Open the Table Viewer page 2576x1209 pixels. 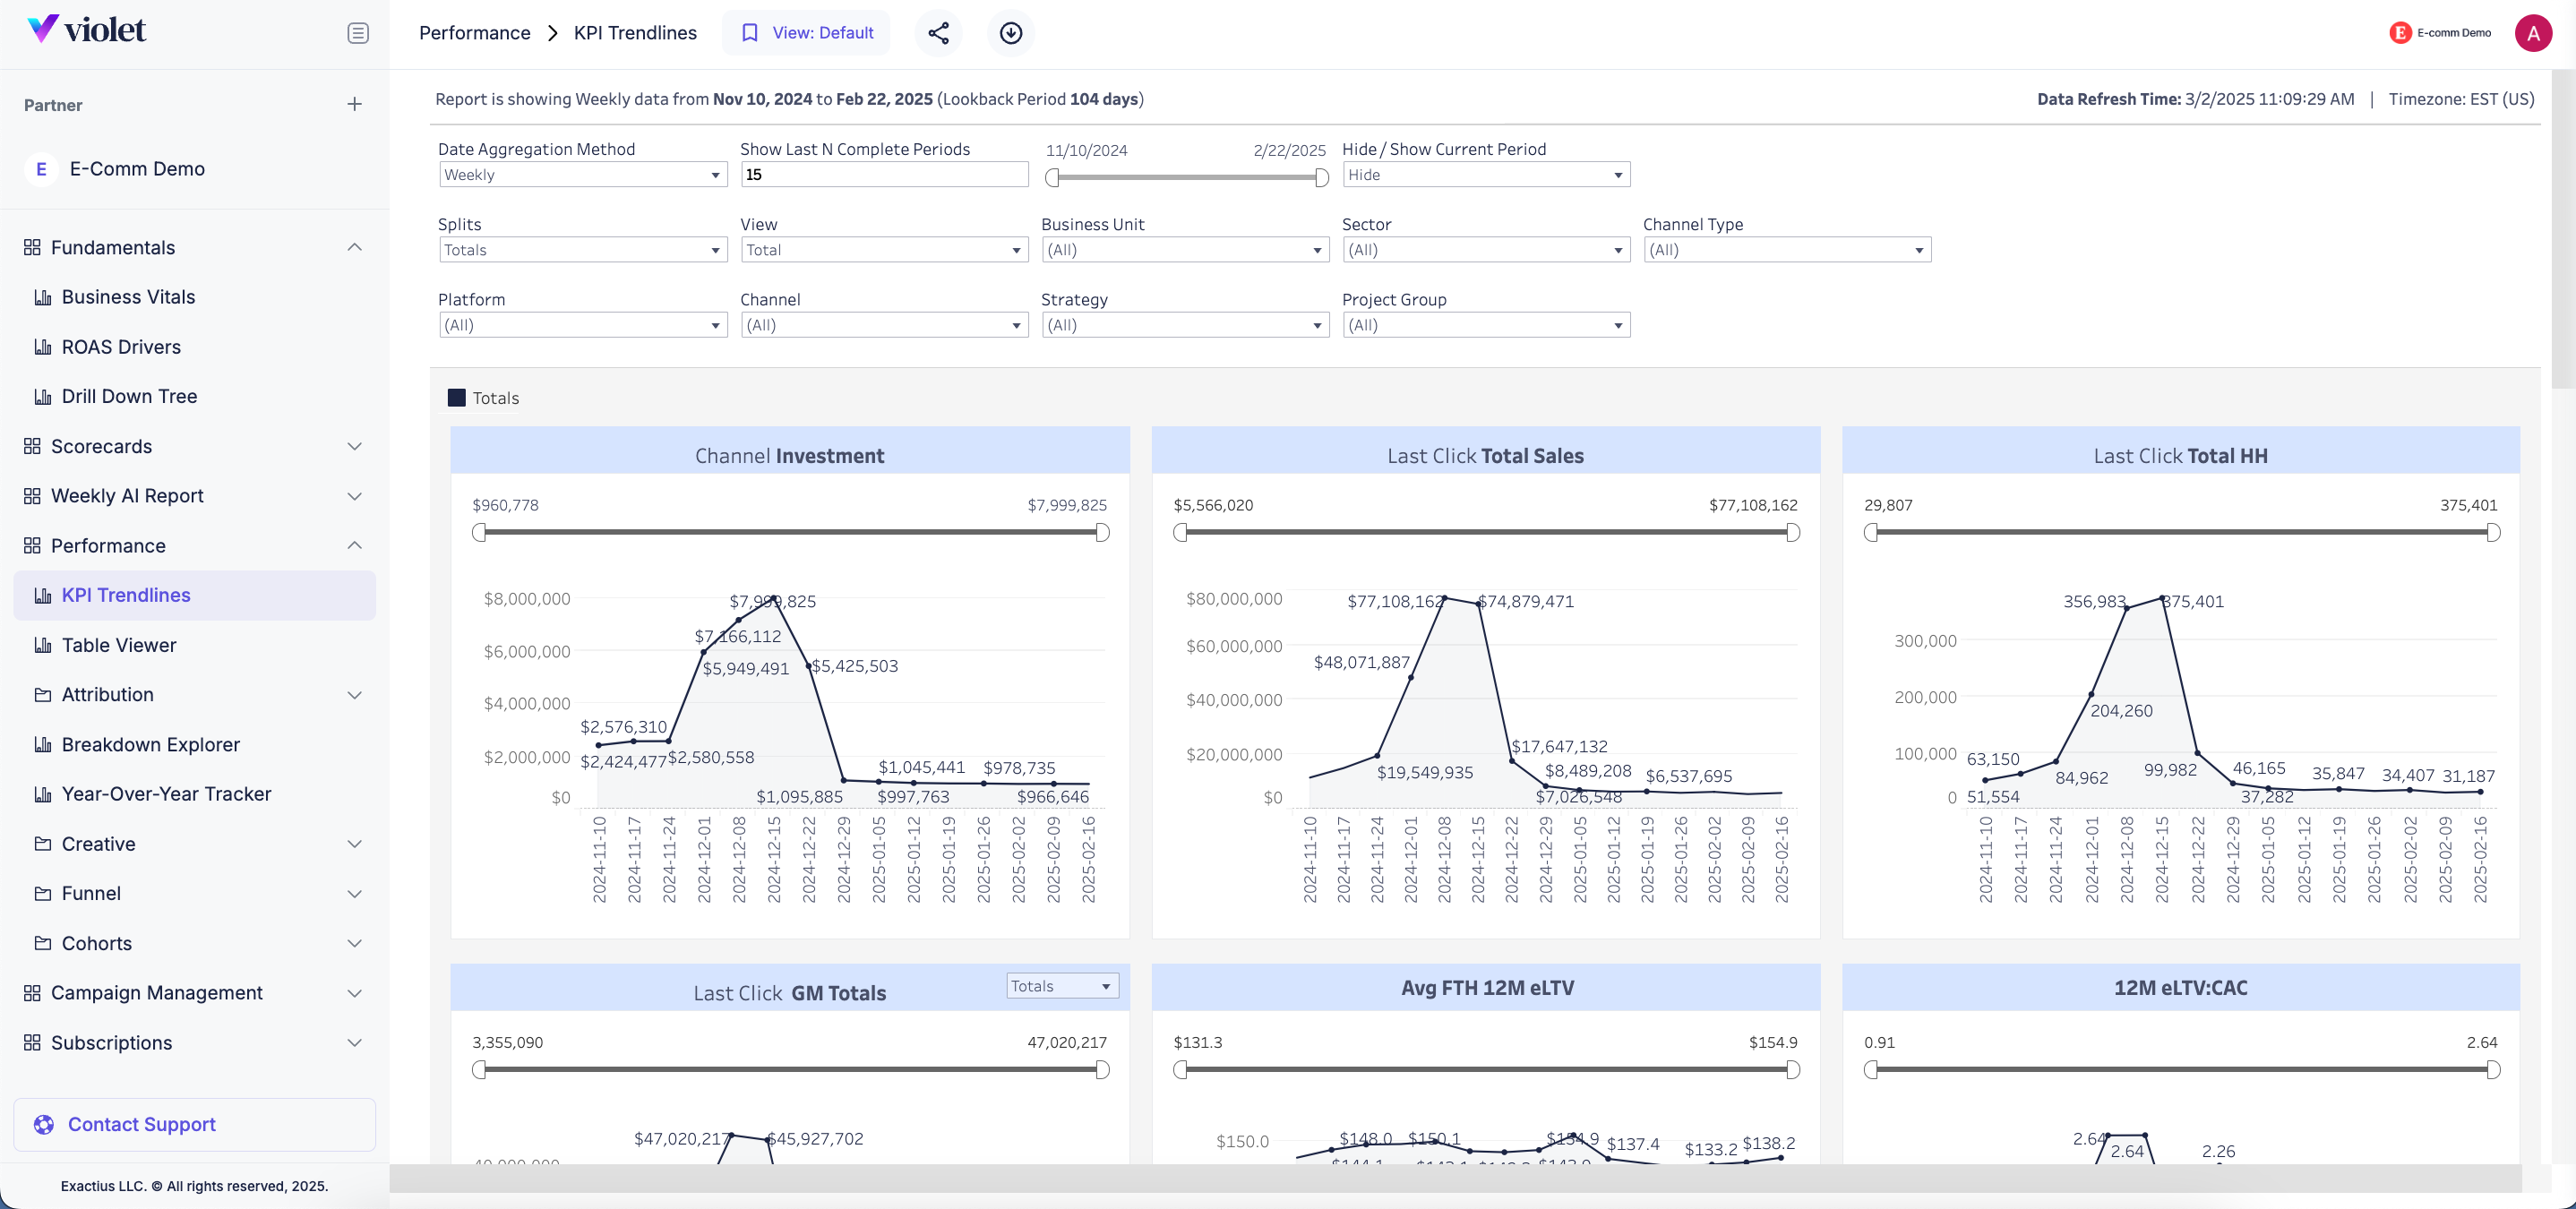(x=119, y=645)
